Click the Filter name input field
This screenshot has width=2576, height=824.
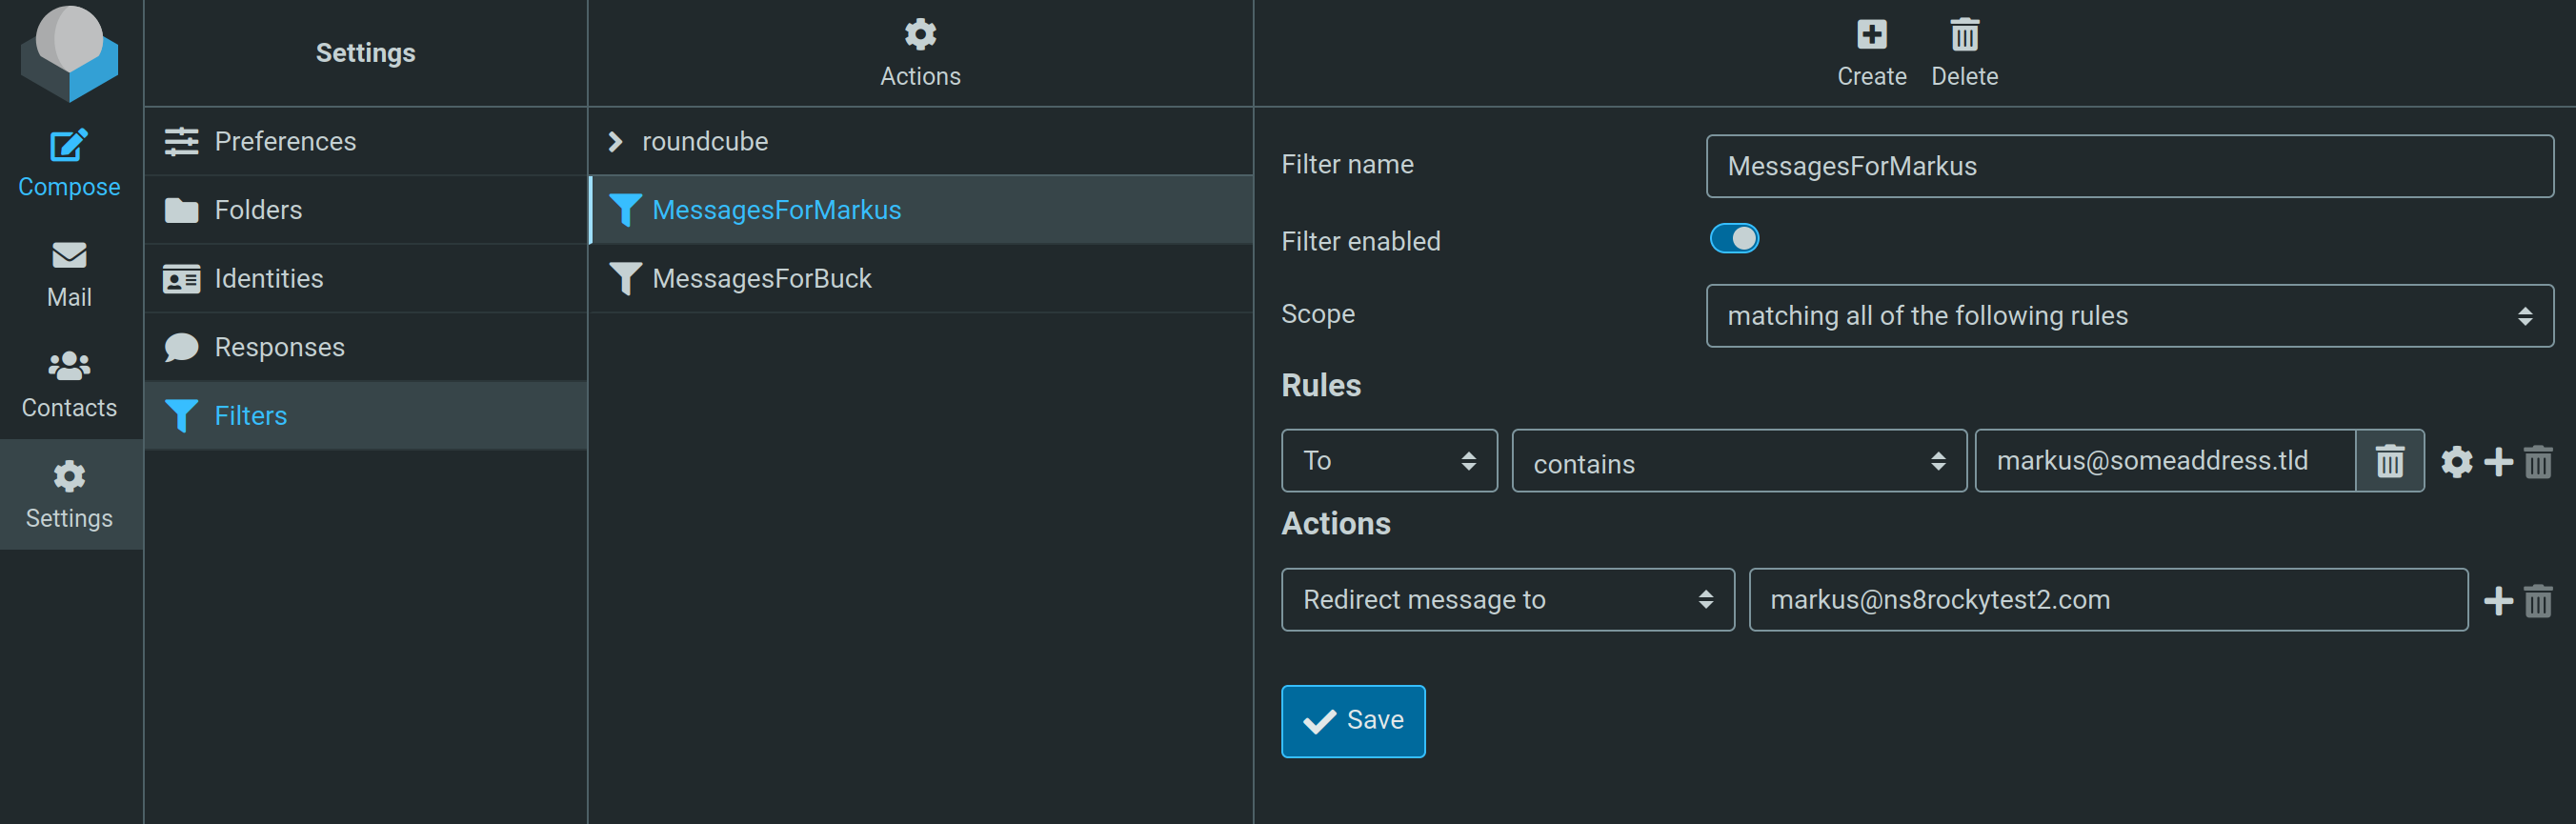[2129, 166]
